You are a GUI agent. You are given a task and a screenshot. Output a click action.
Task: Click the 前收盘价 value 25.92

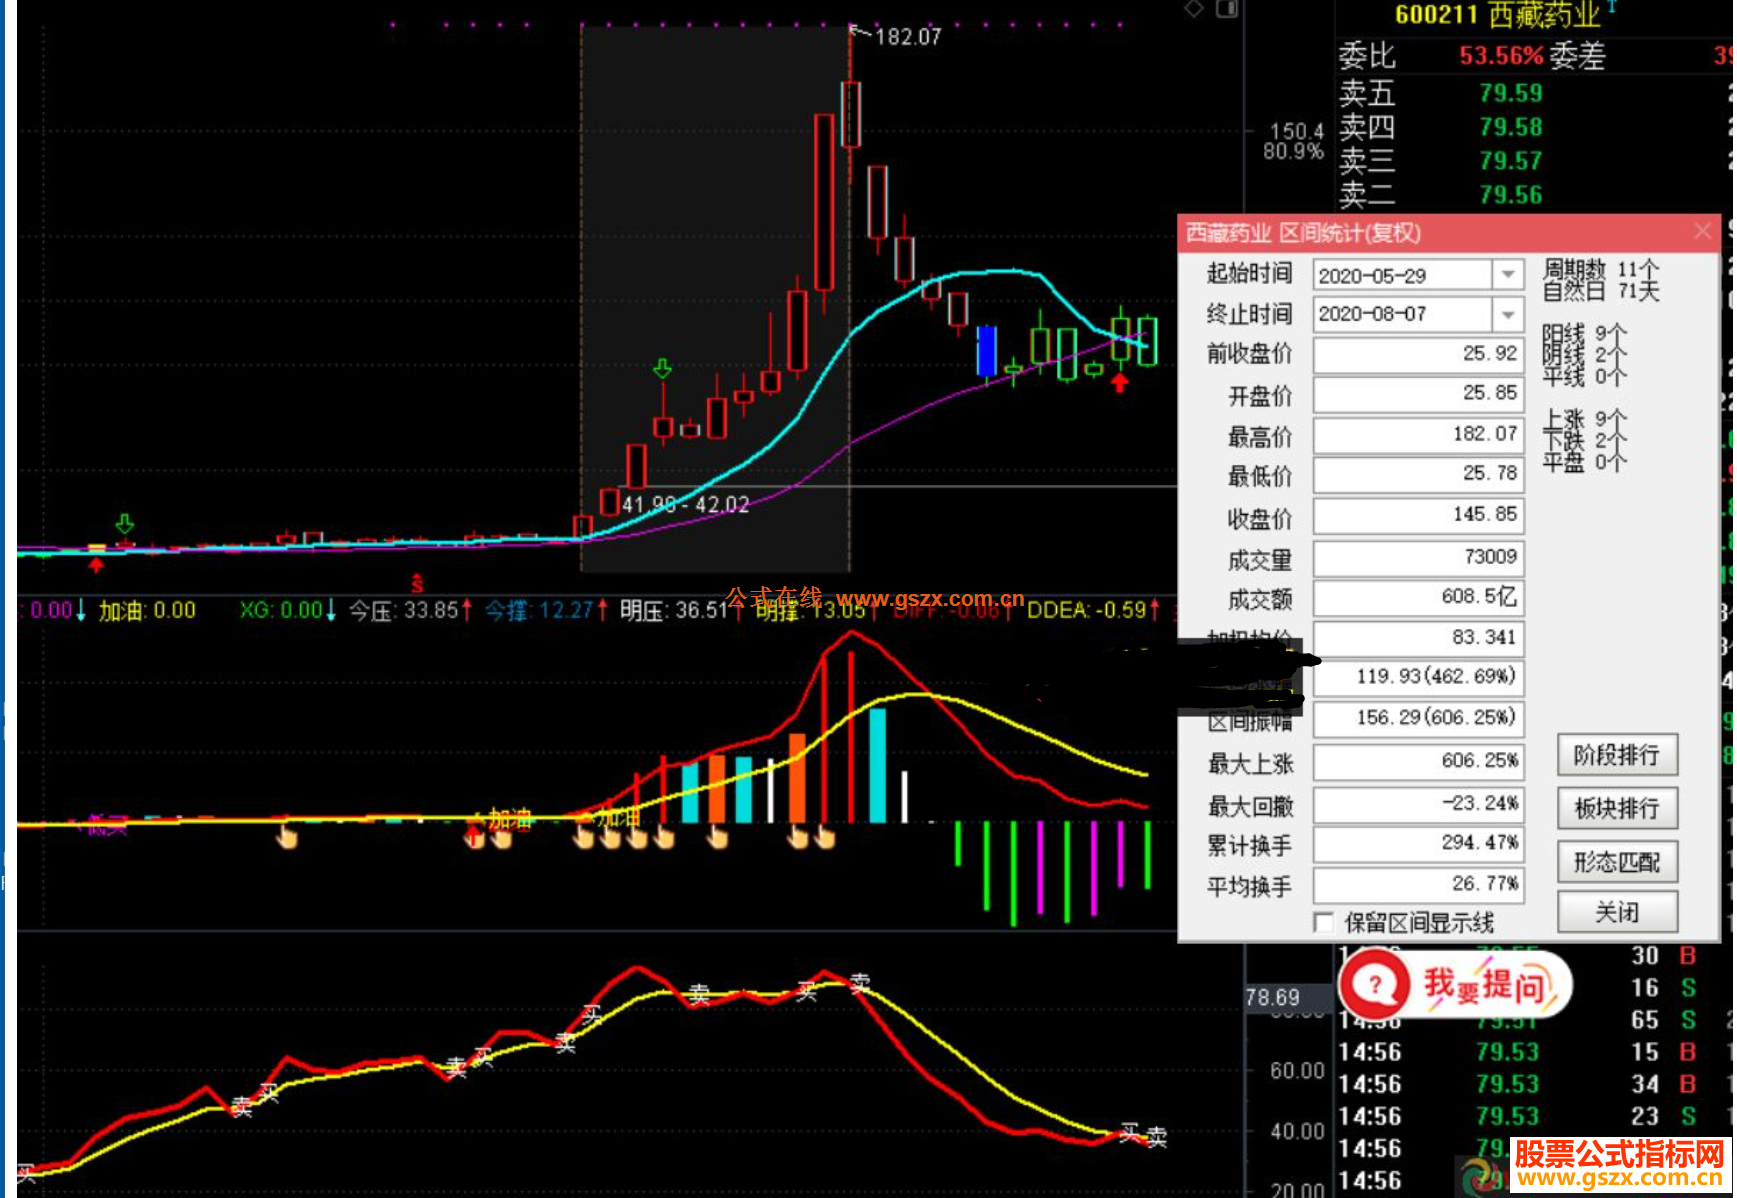click(1418, 354)
